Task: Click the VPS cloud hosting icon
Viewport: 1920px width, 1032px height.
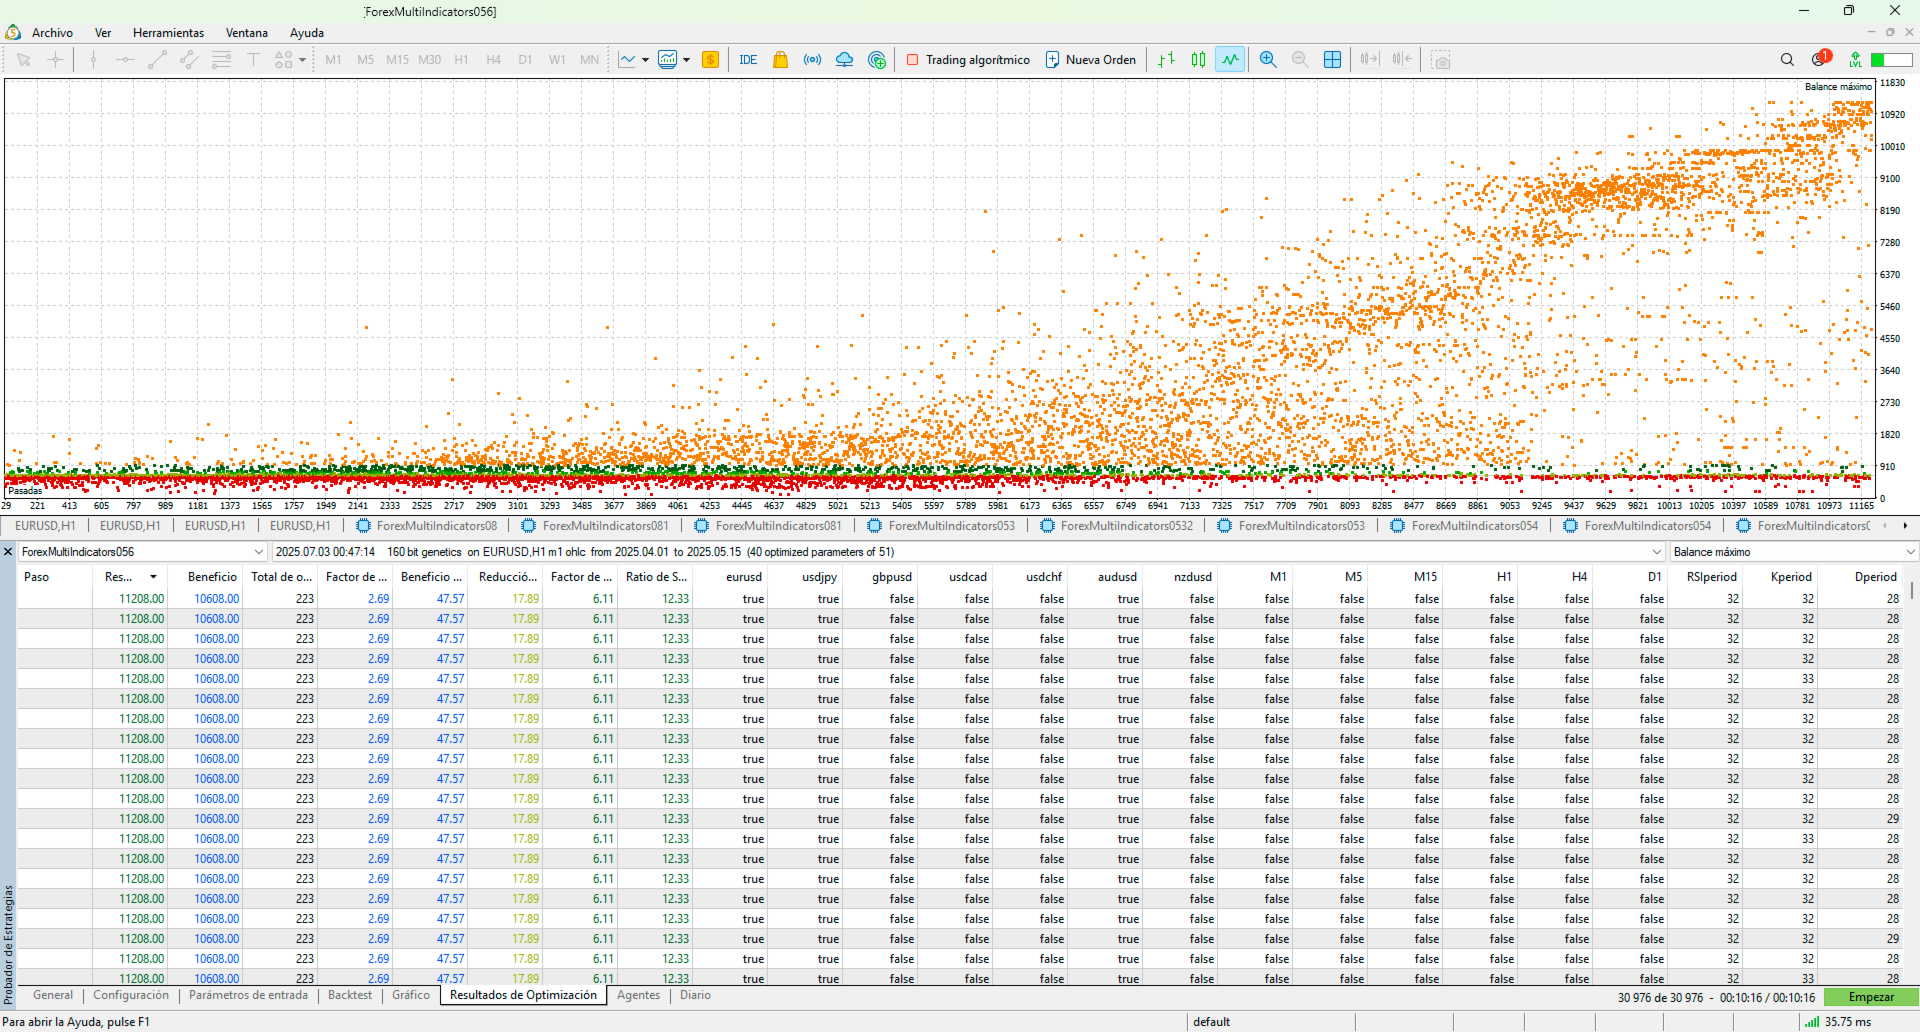Action: [844, 60]
